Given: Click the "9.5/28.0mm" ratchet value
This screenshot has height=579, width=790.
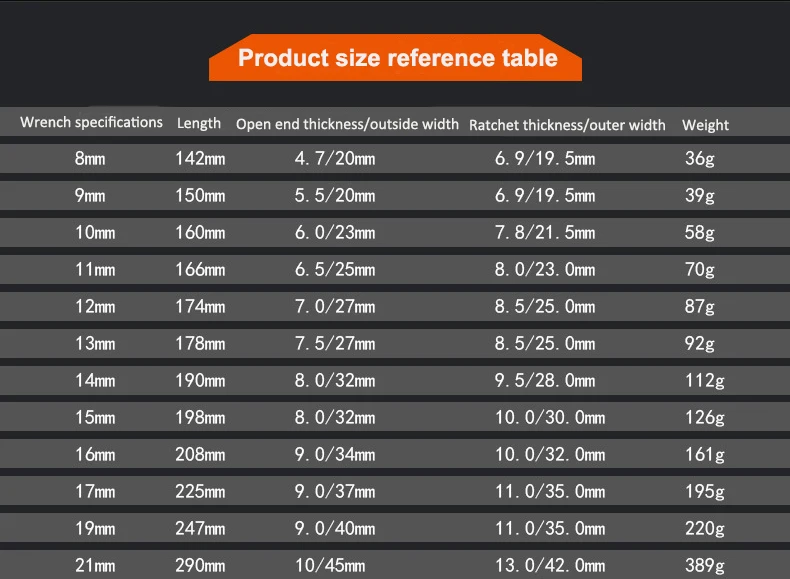Looking at the screenshot, I should click(x=545, y=380).
